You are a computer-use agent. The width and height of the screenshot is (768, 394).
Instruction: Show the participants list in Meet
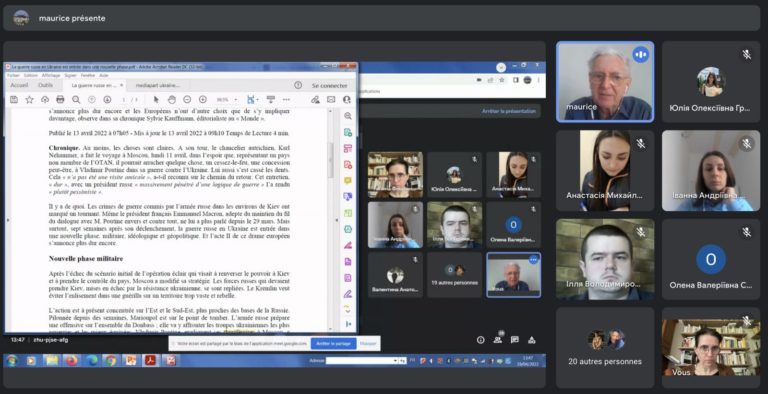[498, 339]
